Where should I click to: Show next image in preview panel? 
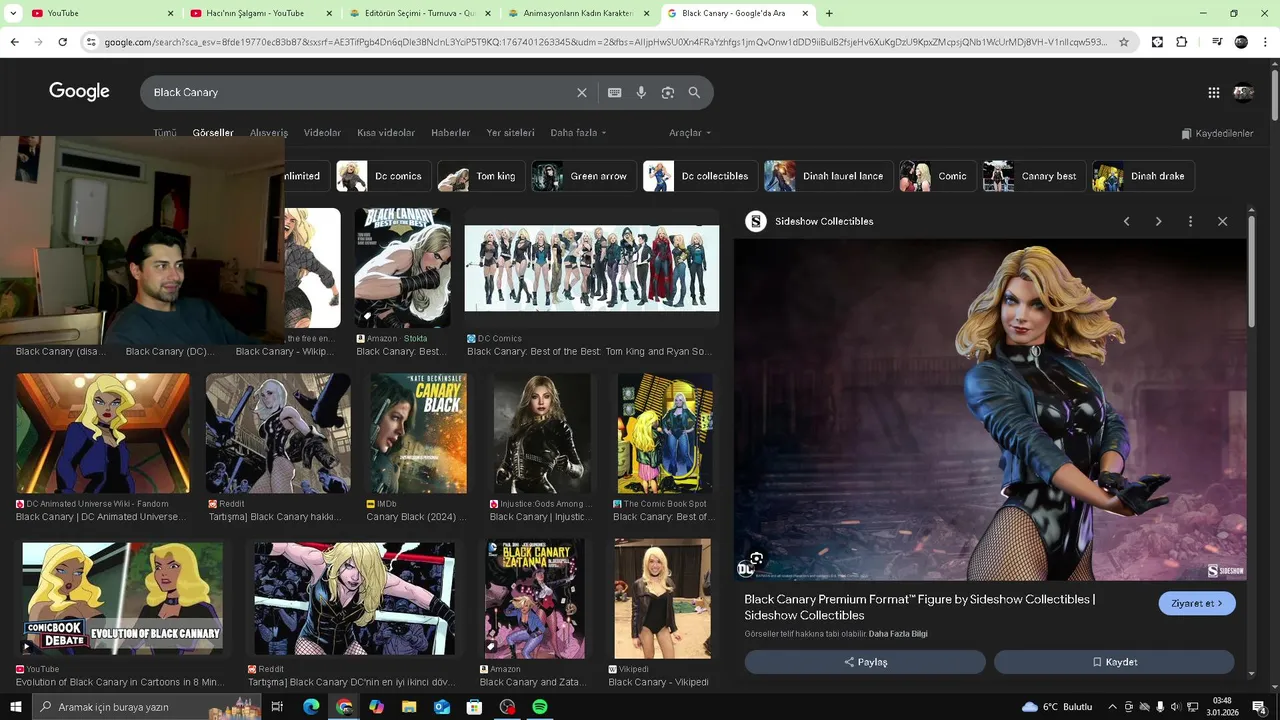point(1159,221)
